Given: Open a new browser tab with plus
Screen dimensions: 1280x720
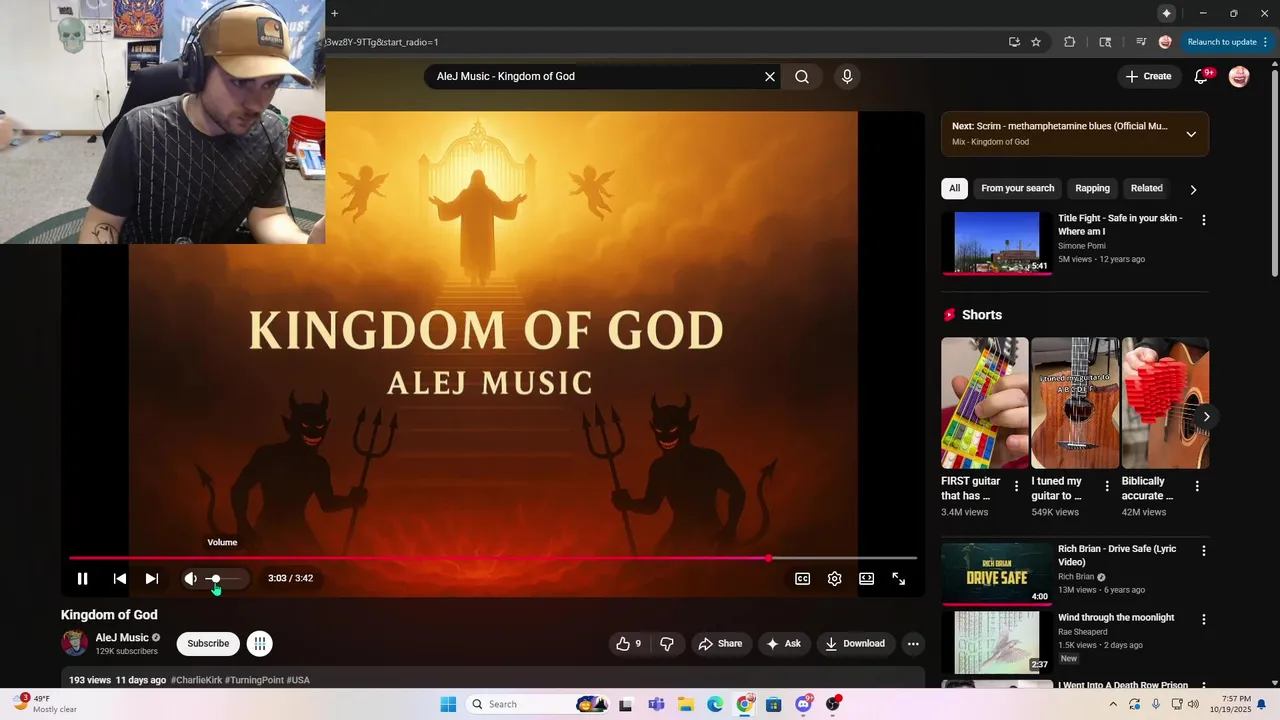Looking at the screenshot, I should (334, 13).
